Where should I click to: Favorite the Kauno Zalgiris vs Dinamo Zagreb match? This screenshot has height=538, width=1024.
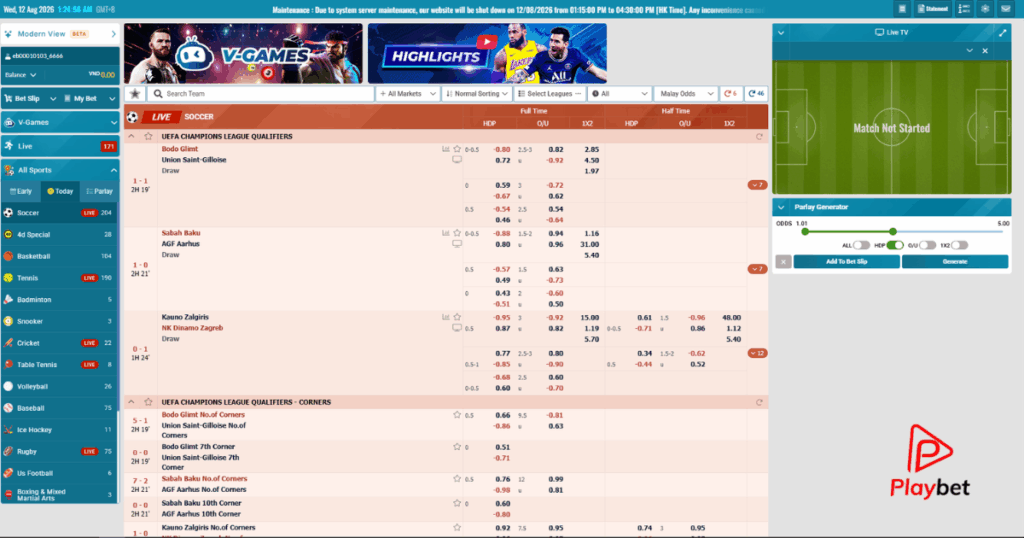457,317
